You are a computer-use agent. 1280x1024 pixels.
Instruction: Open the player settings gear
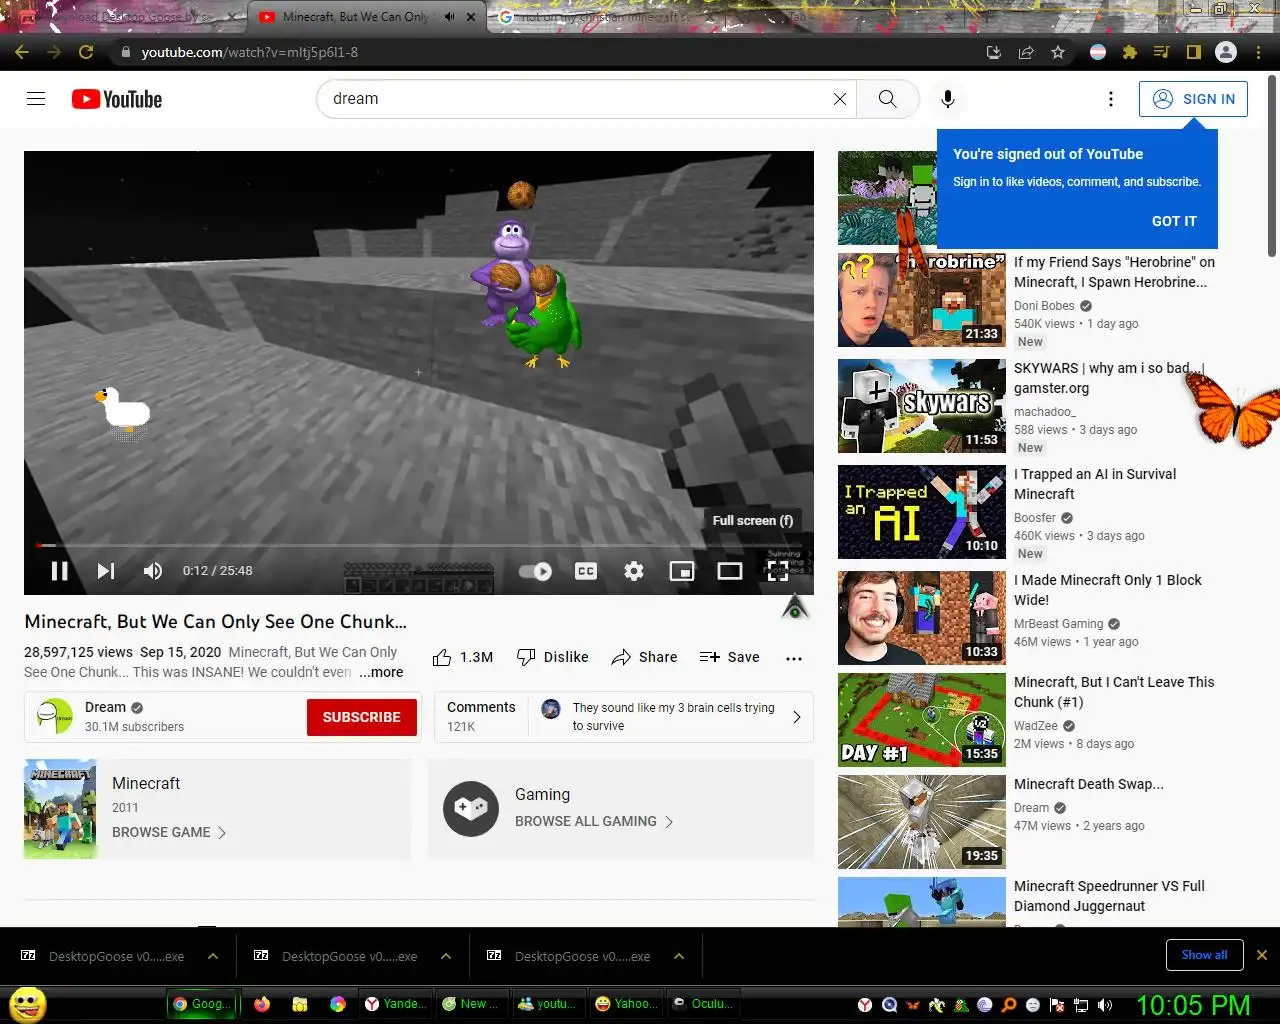pyautogui.click(x=634, y=571)
